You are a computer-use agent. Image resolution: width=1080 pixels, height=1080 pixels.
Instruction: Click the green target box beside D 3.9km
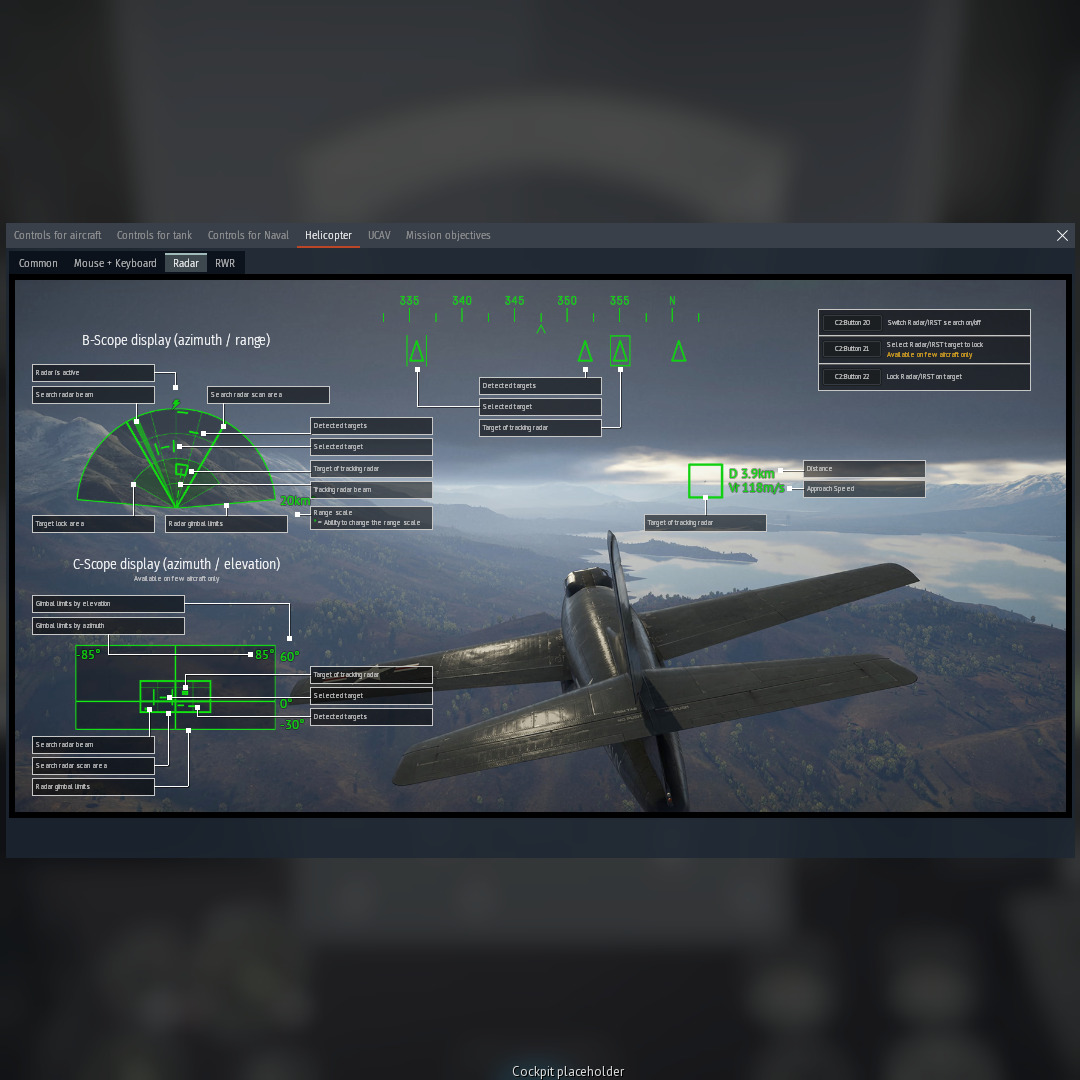(705, 481)
